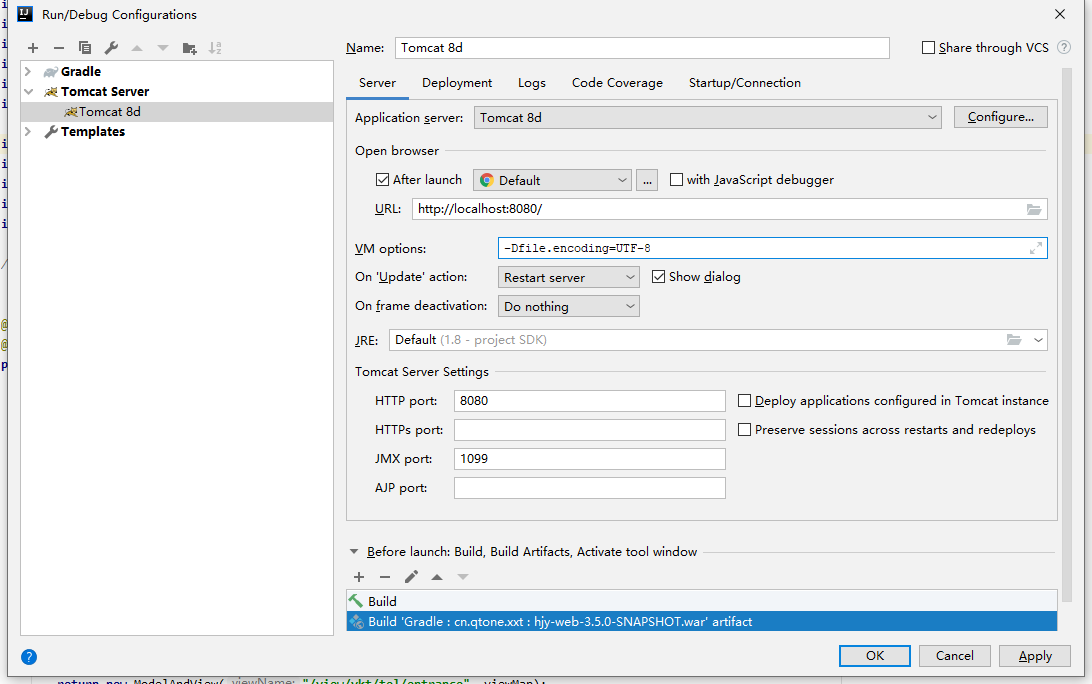This screenshot has height=684, width=1092.
Task: Click the blue help button at bottom left
Action: pyautogui.click(x=29, y=657)
